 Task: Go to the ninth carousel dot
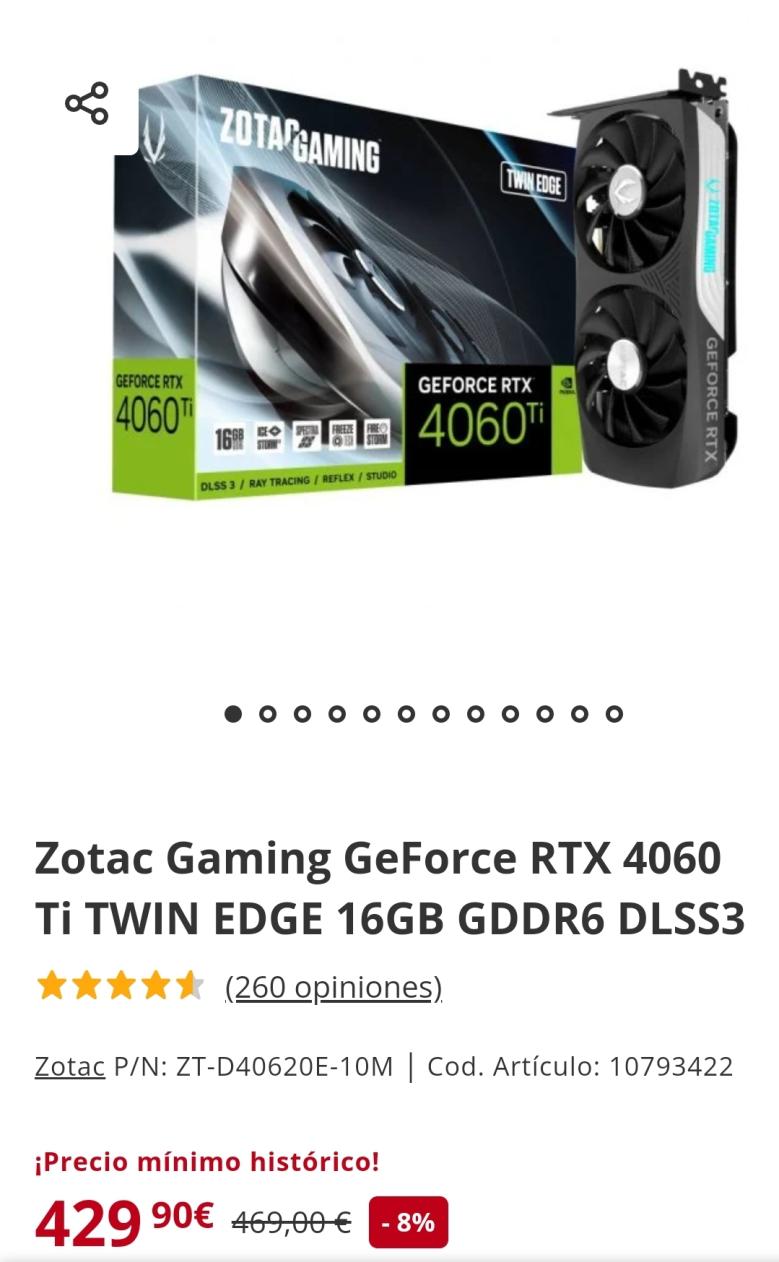pyautogui.click(x=510, y=714)
